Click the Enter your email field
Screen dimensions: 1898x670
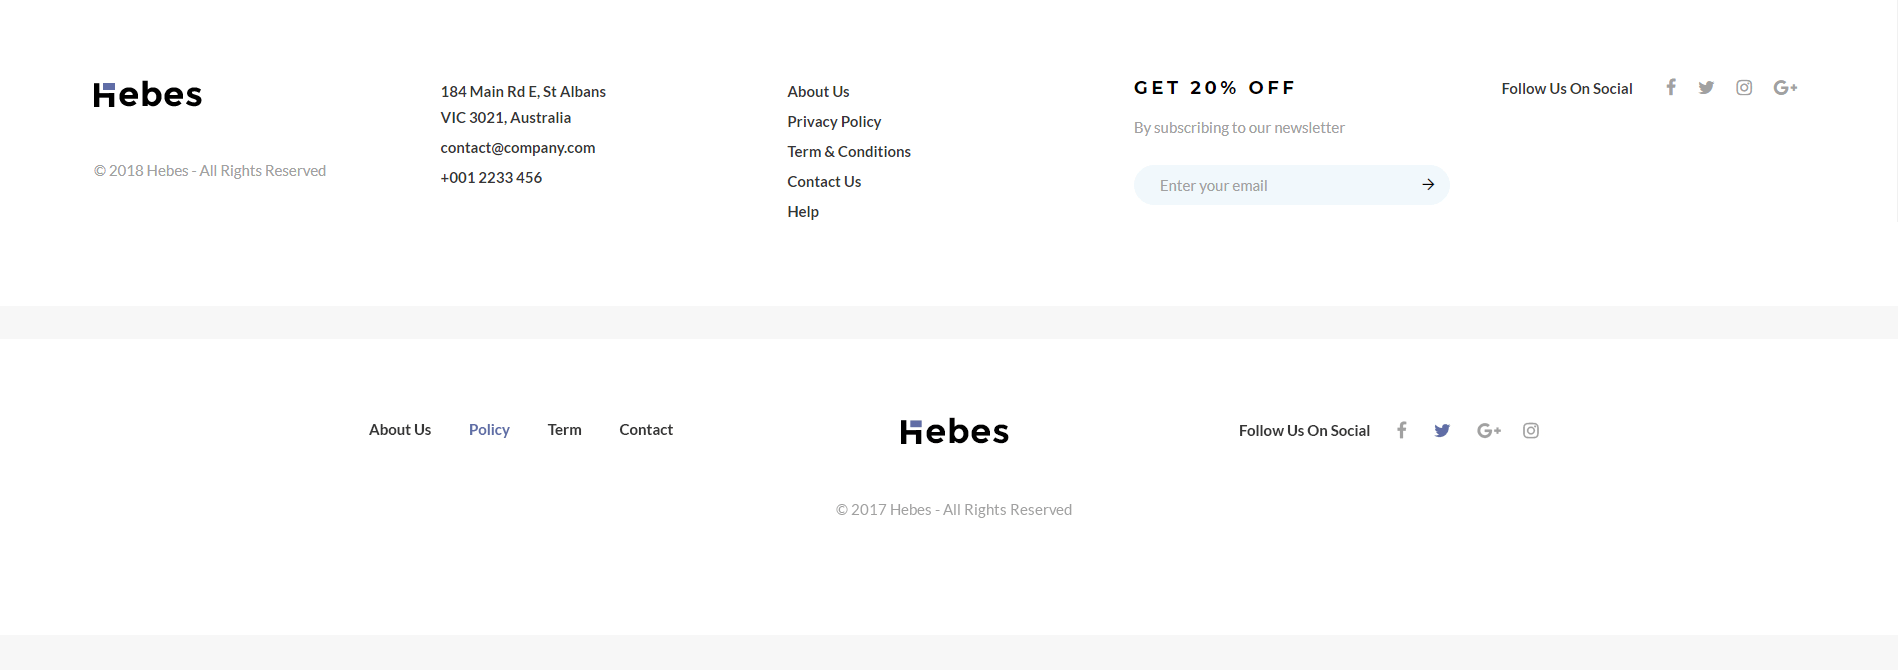pos(1291,185)
